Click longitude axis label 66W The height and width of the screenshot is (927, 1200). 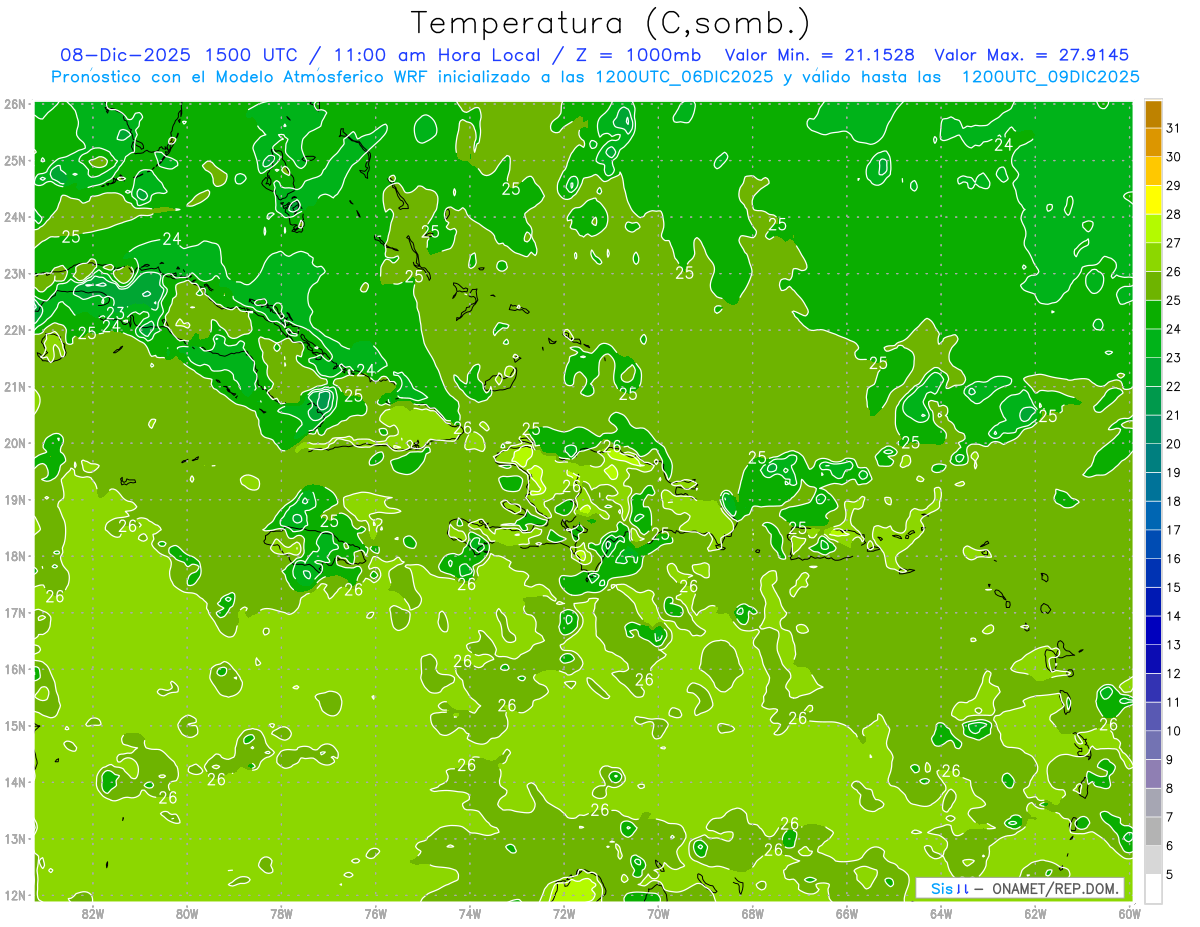847,913
